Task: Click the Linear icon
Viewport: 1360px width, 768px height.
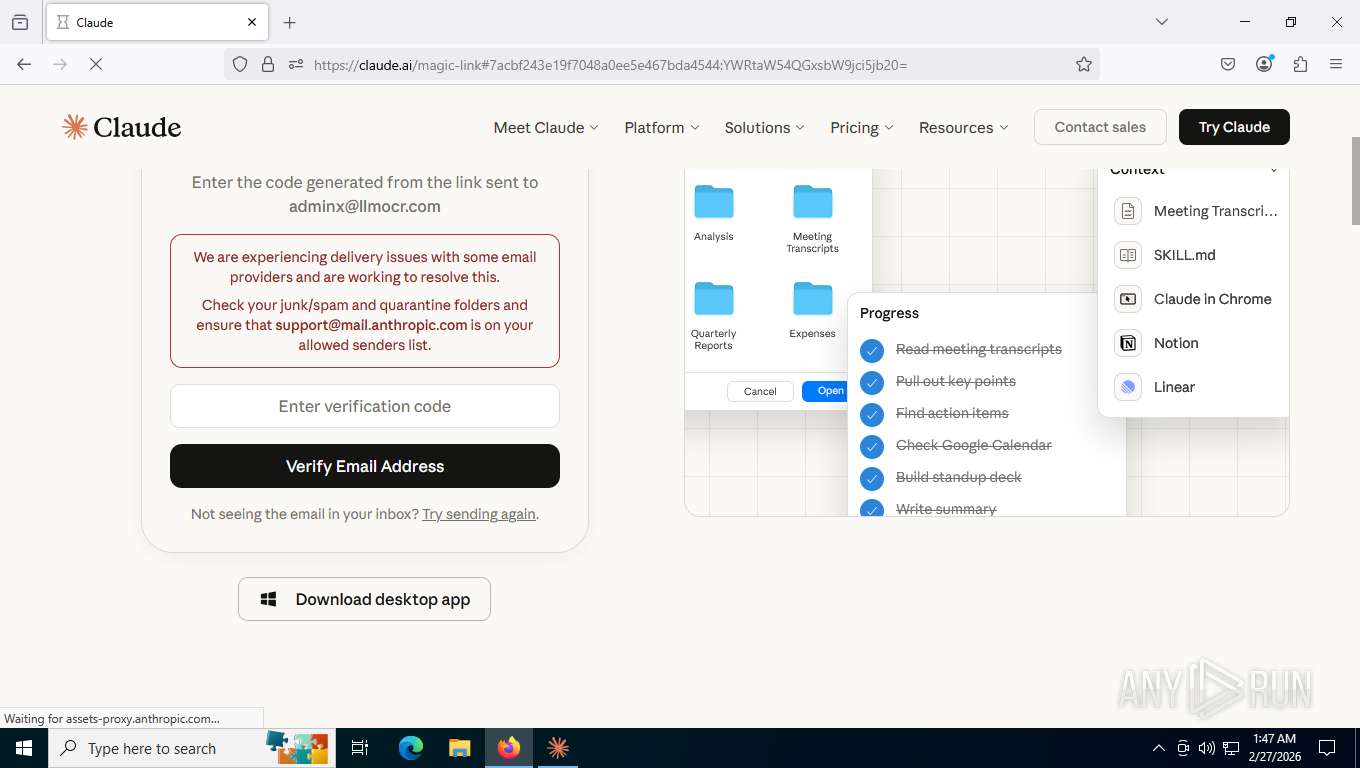Action: [1128, 387]
